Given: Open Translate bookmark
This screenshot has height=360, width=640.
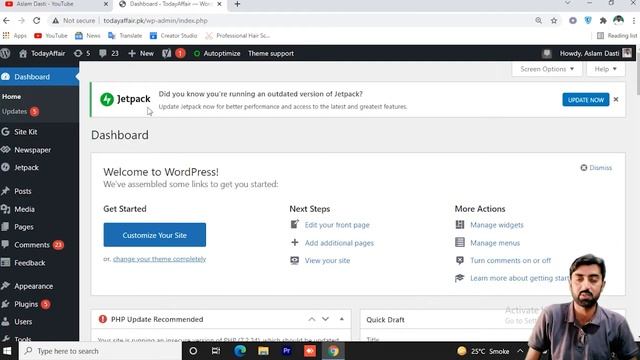Looking at the screenshot, I should [125, 36].
